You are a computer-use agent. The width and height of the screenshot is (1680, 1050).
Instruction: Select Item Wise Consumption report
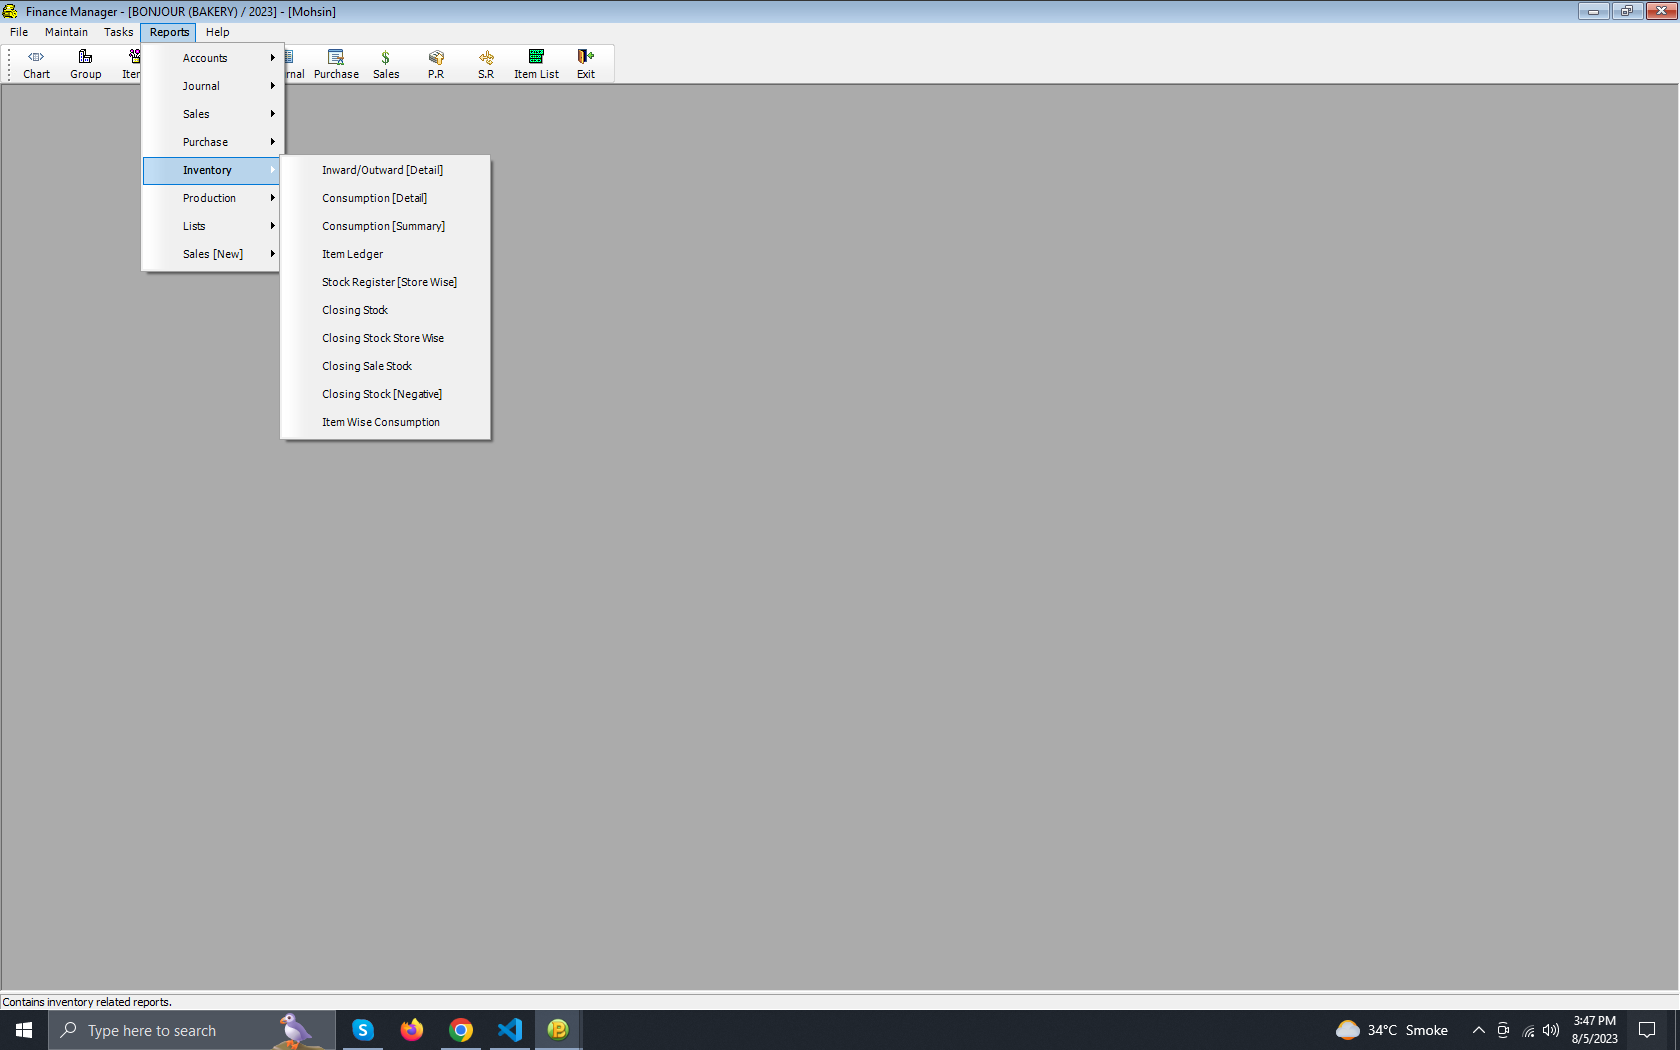381,422
